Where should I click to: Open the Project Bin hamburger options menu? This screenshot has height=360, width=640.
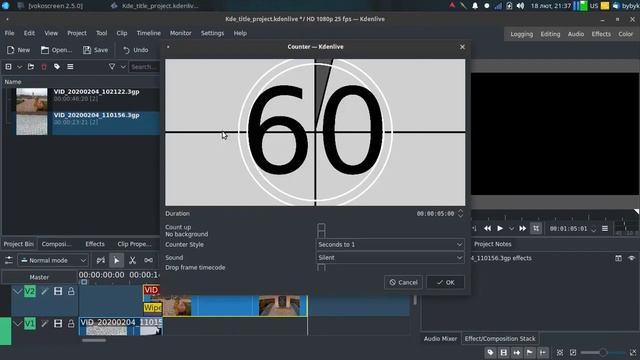(70, 67)
